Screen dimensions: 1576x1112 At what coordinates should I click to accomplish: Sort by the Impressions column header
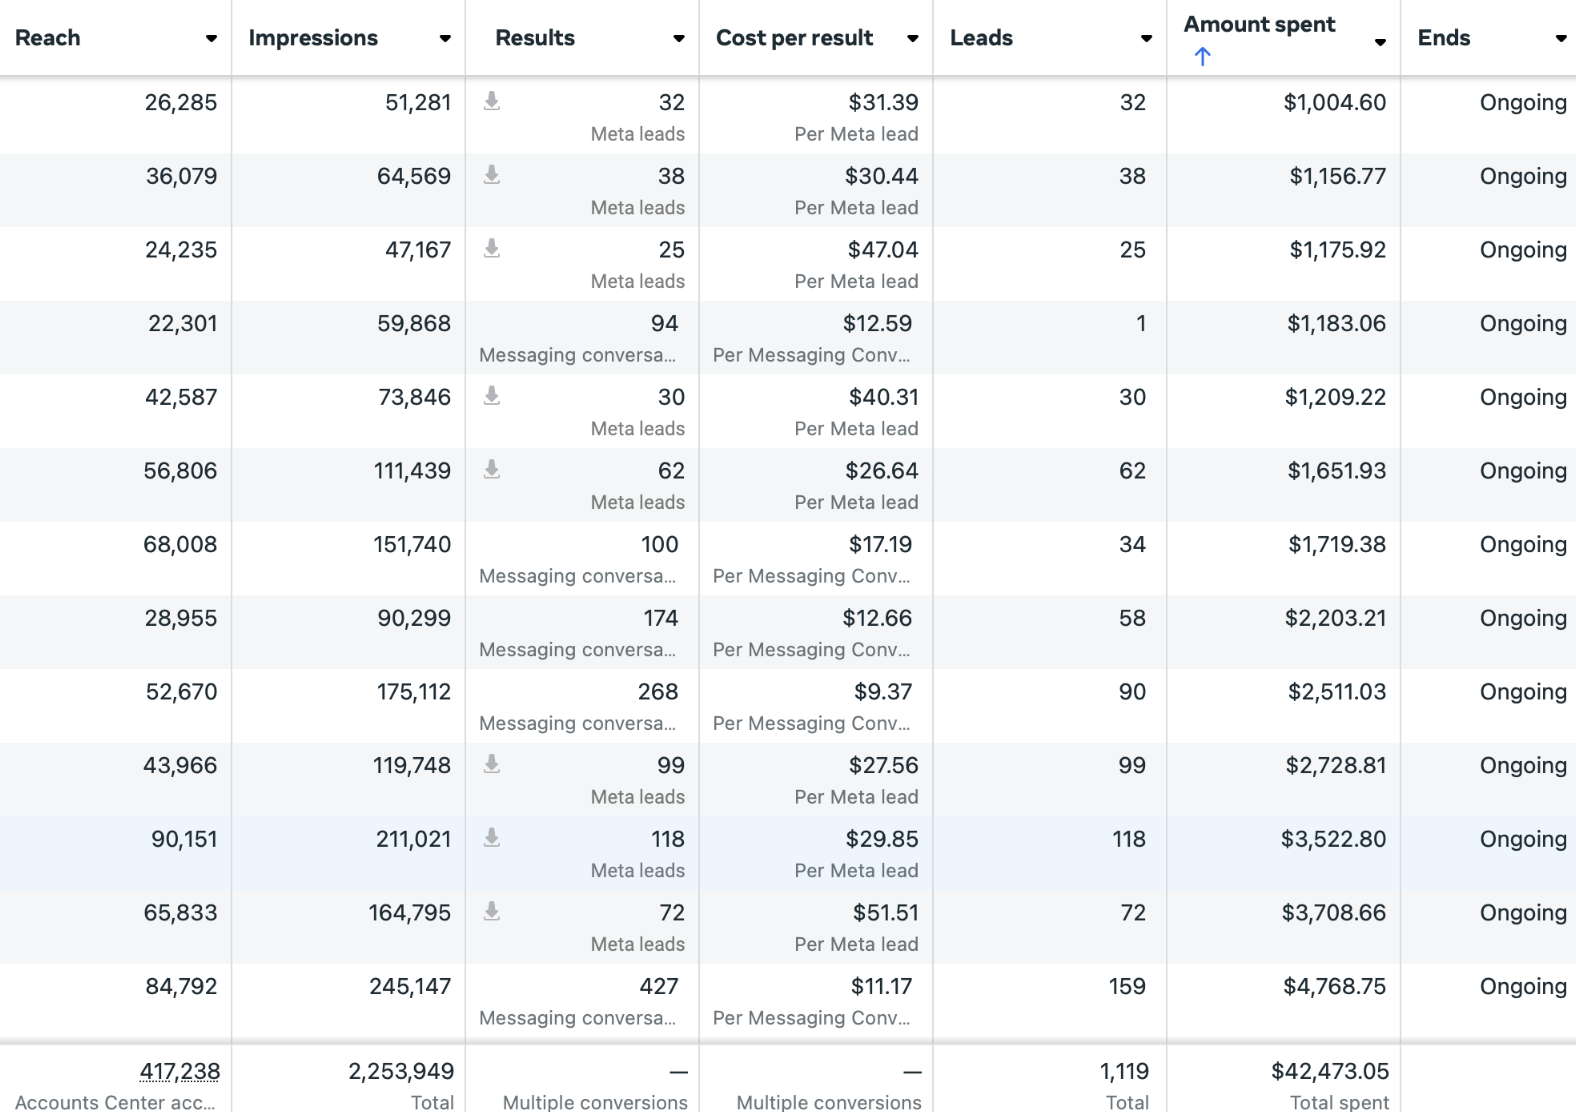(313, 38)
